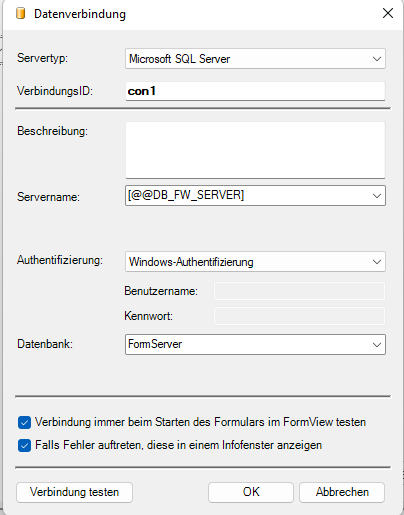Click the disabled Kennwort field
This screenshot has height=515, width=404.
click(x=299, y=316)
